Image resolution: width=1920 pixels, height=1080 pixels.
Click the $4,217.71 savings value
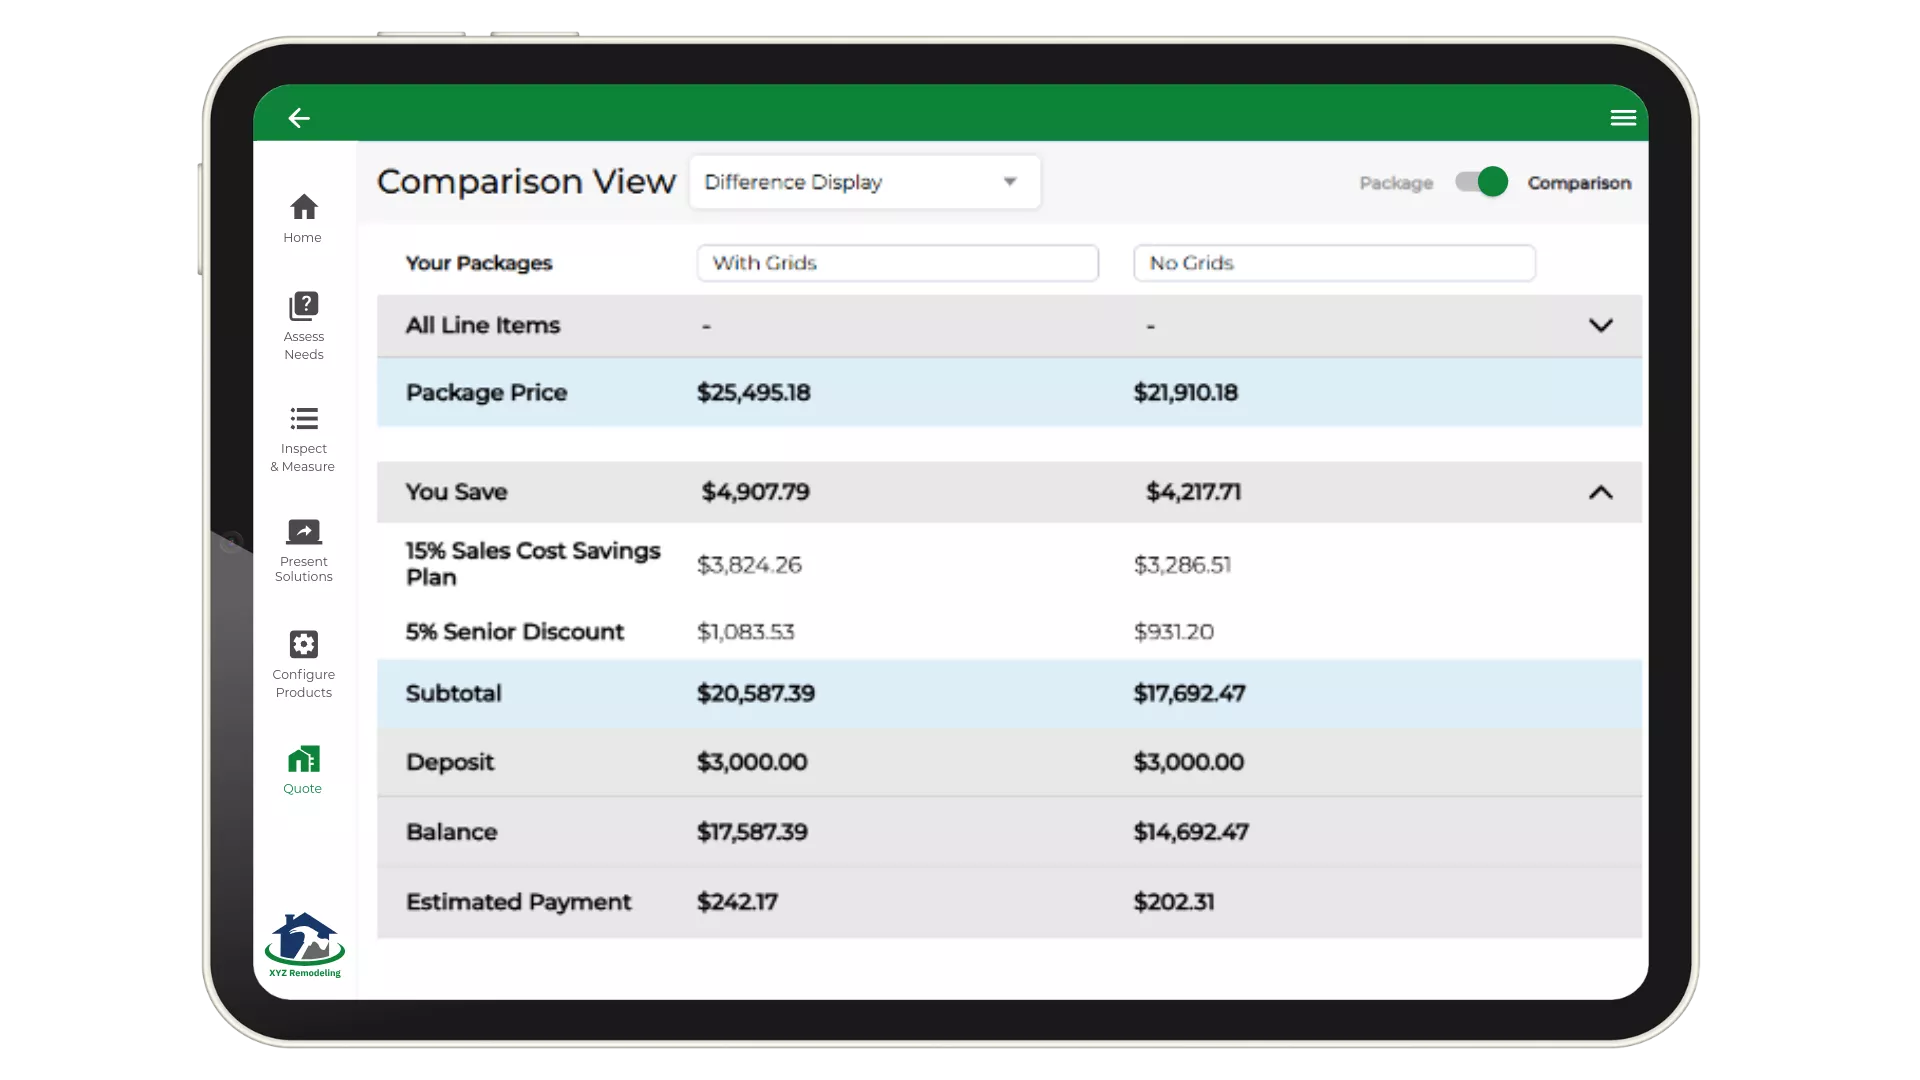click(1194, 492)
